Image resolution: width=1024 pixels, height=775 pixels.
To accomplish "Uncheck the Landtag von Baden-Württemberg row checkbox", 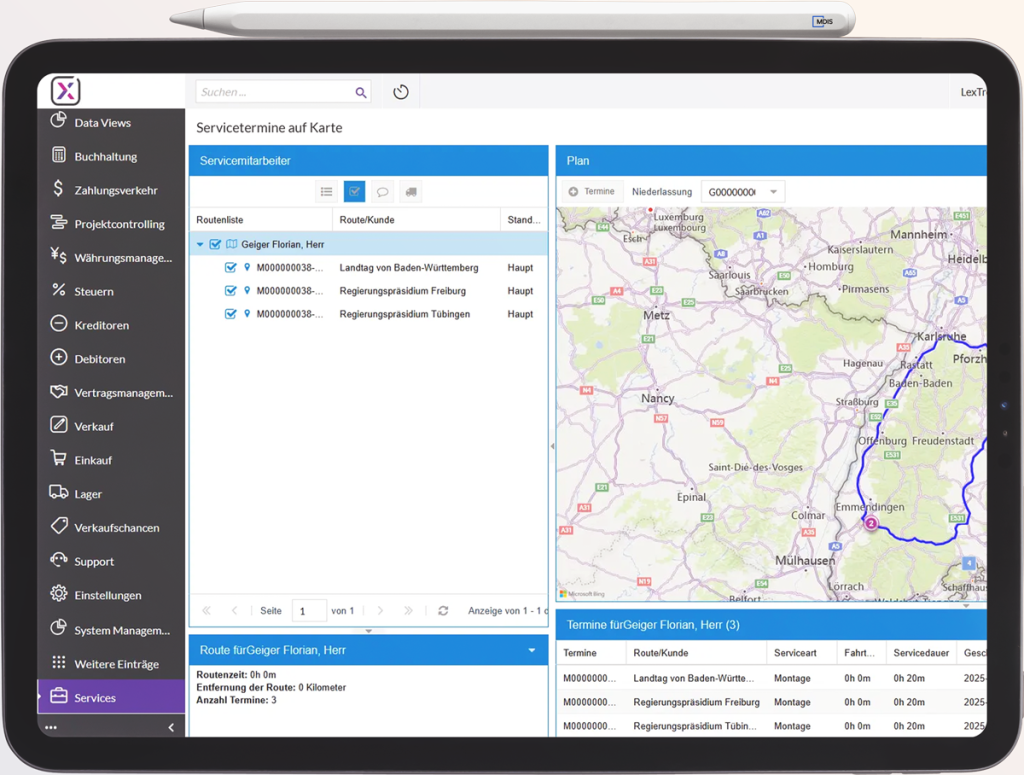I will (x=231, y=268).
